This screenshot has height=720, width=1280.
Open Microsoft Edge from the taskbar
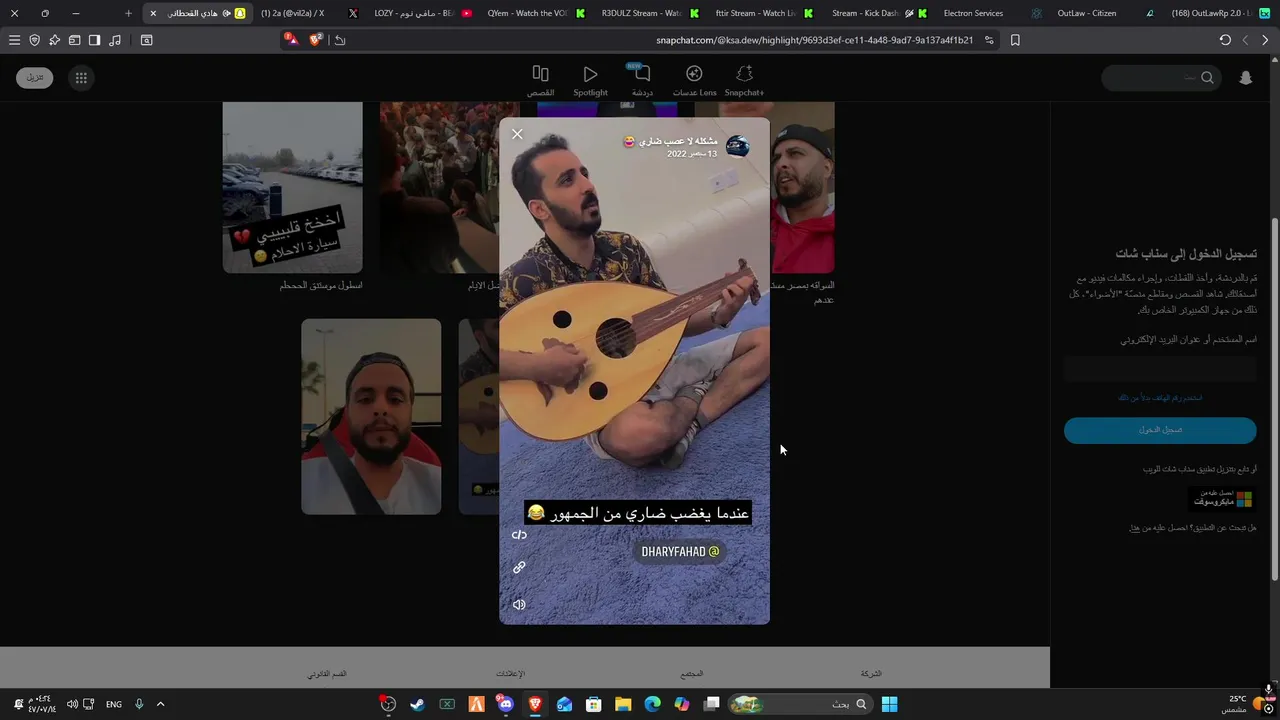pos(652,704)
